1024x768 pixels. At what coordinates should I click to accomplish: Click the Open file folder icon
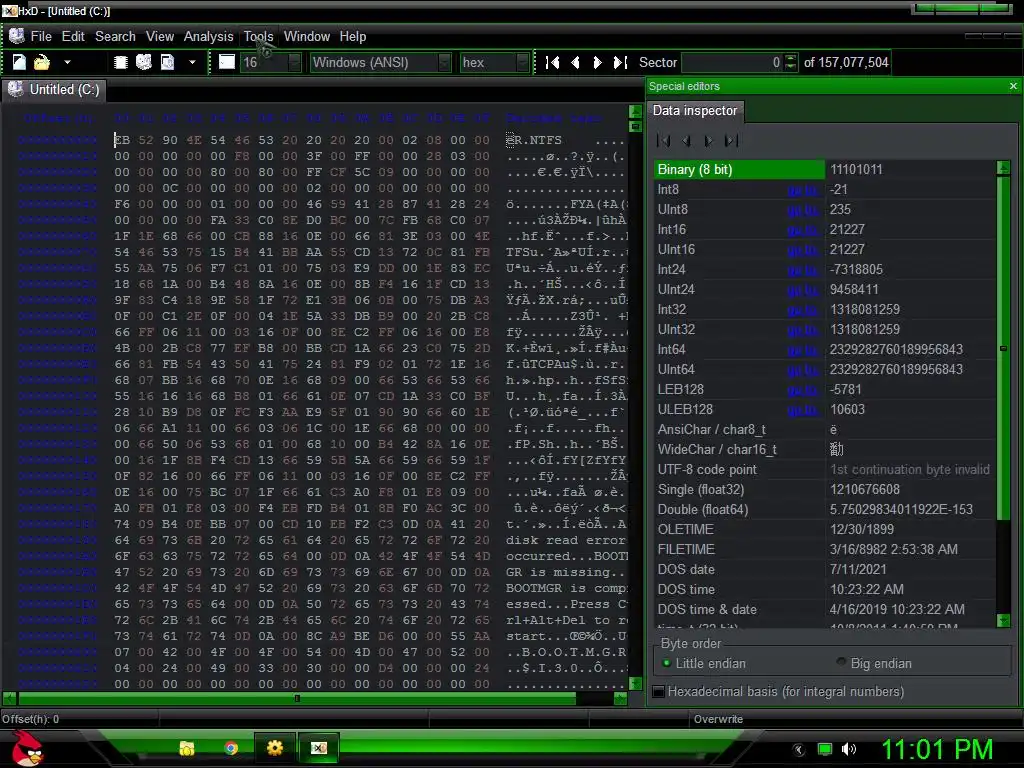coord(42,62)
